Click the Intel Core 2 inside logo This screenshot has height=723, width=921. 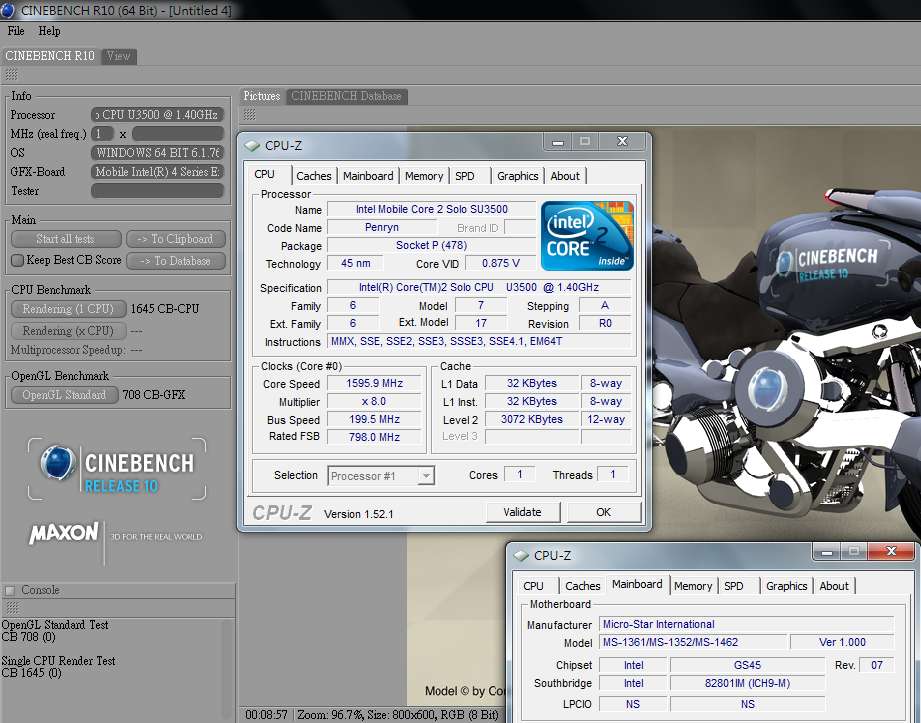[587, 236]
